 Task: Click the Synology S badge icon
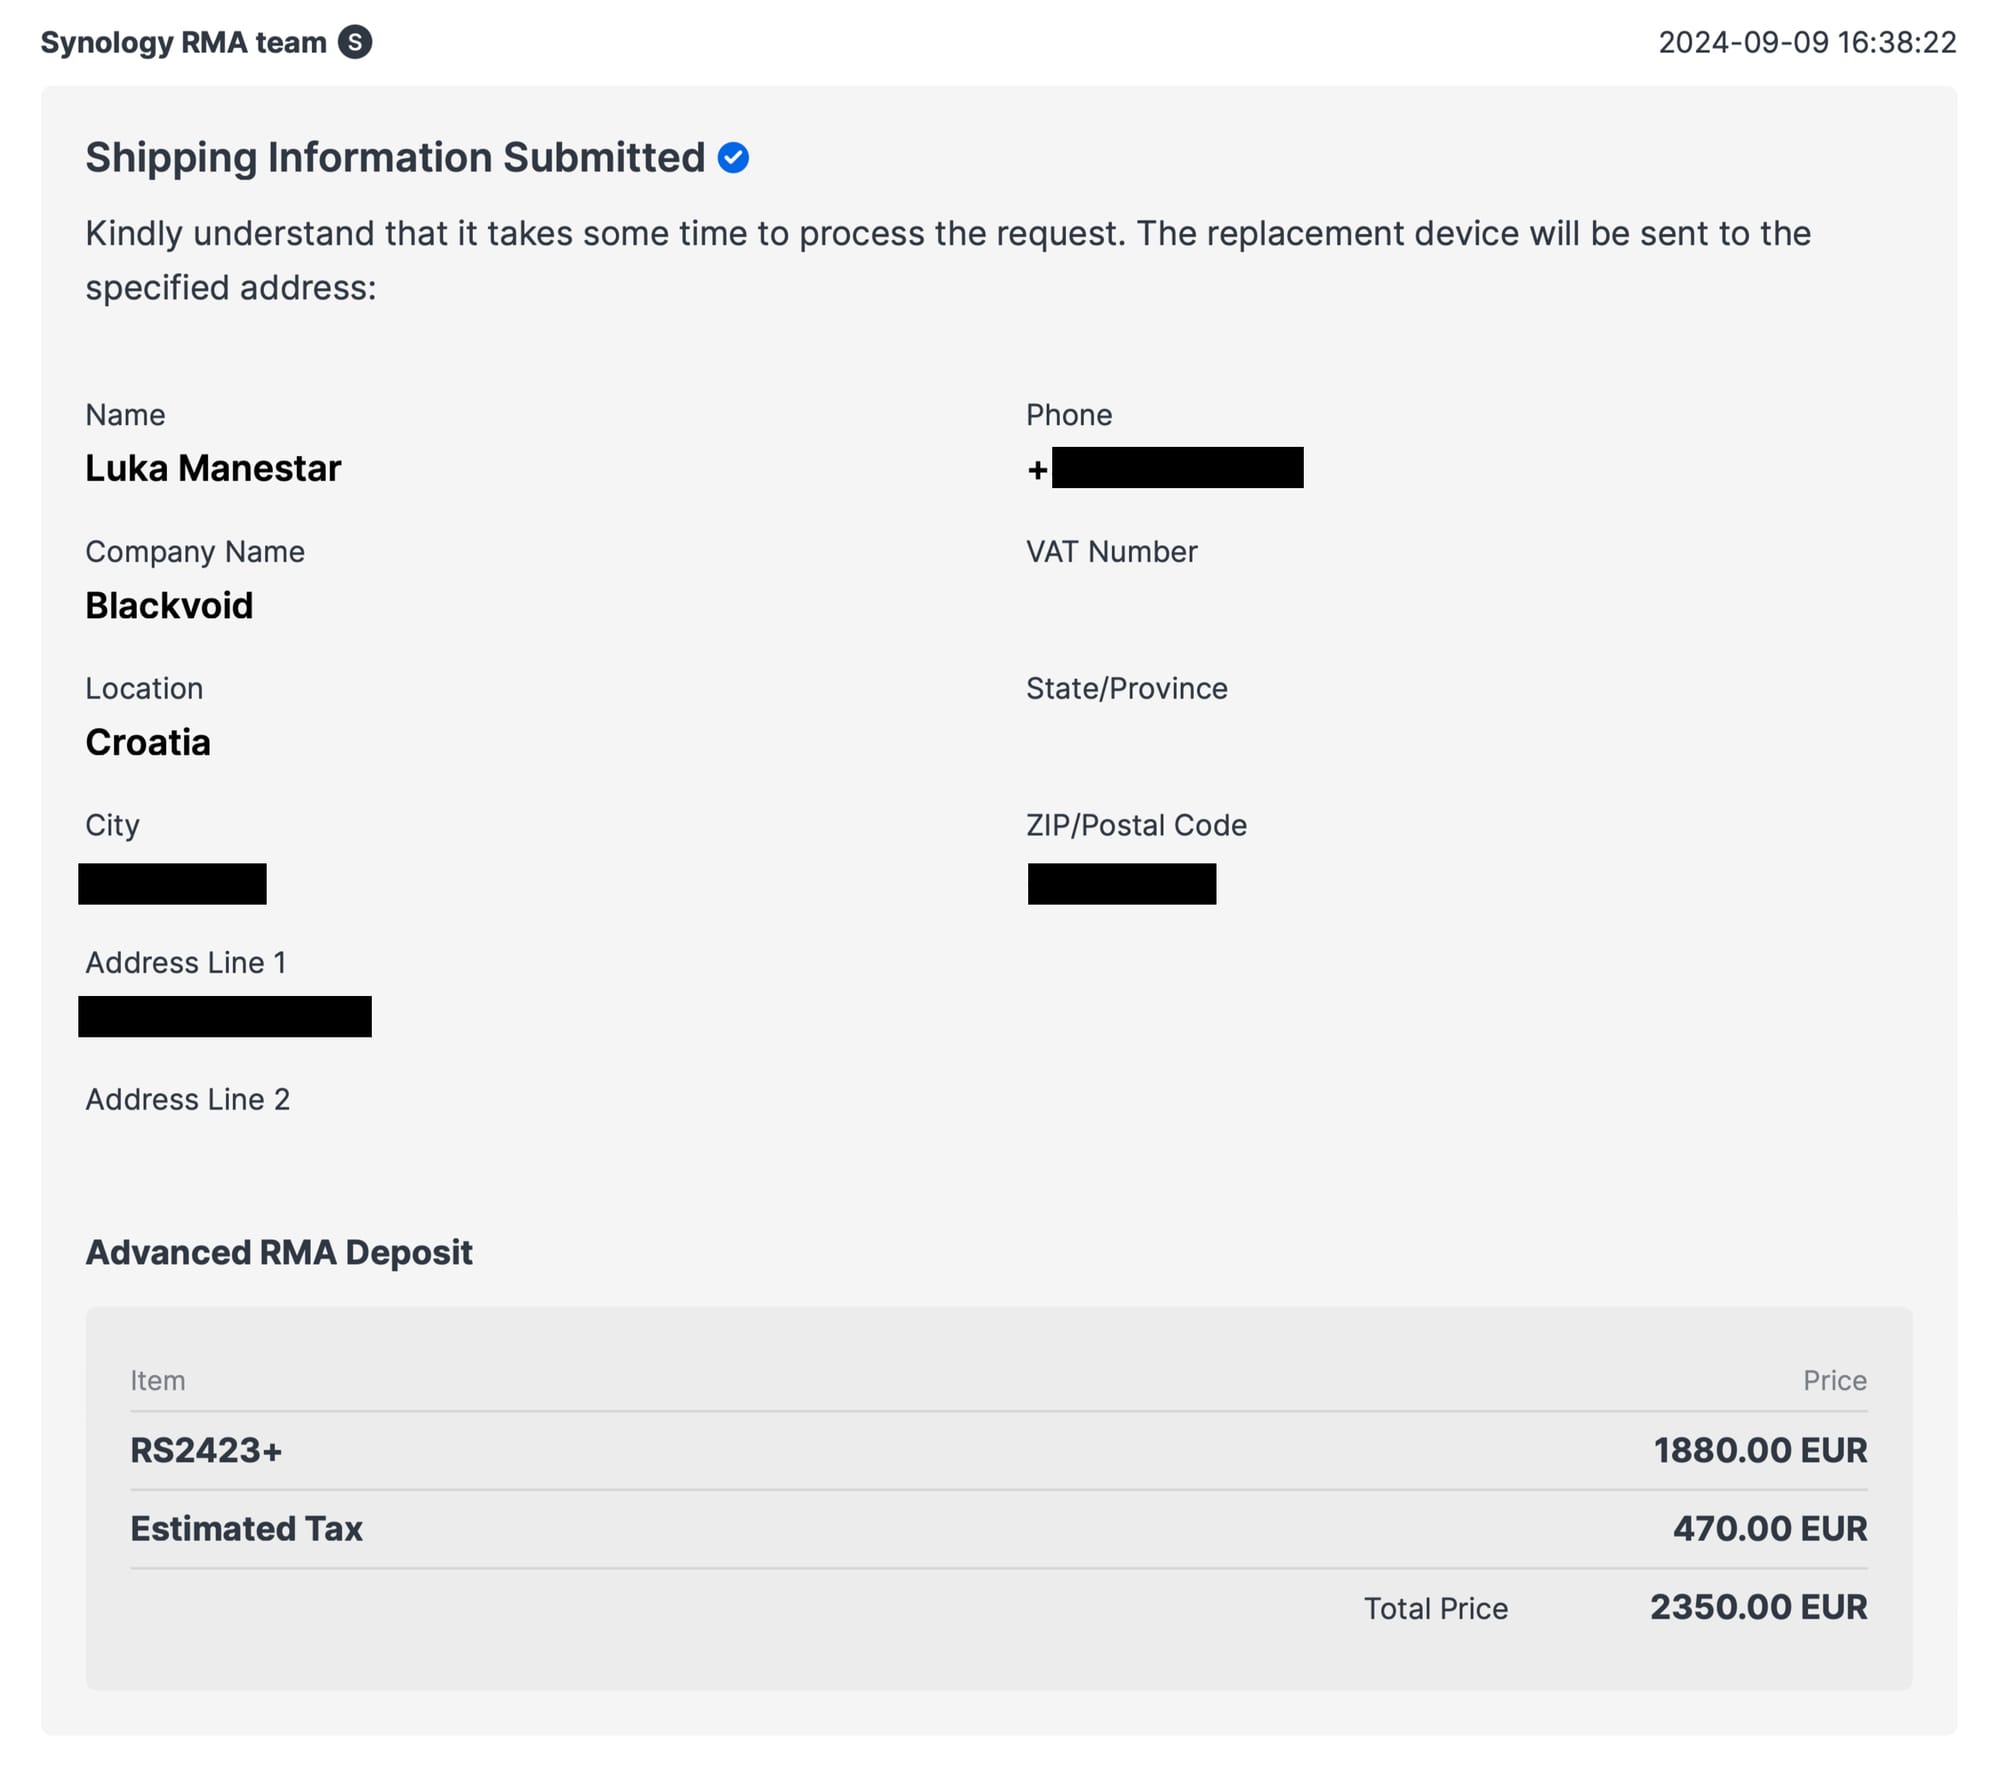tap(355, 42)
